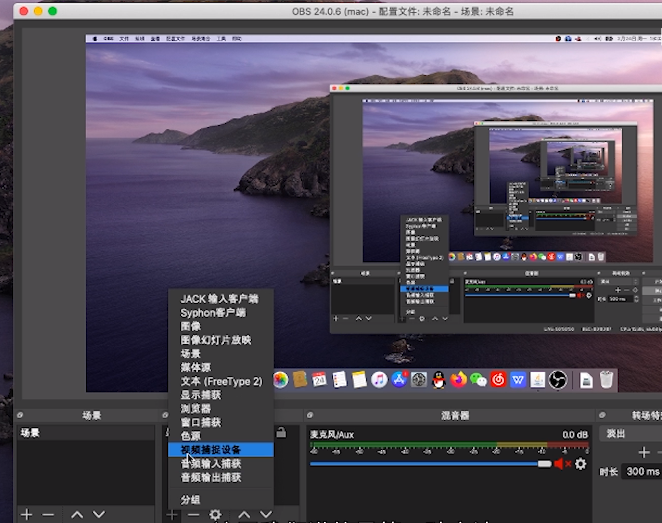Viewport: 662px width, 523px height.
Task: Remove the selected scene with the minus button
Action: (x=49, y=514)
